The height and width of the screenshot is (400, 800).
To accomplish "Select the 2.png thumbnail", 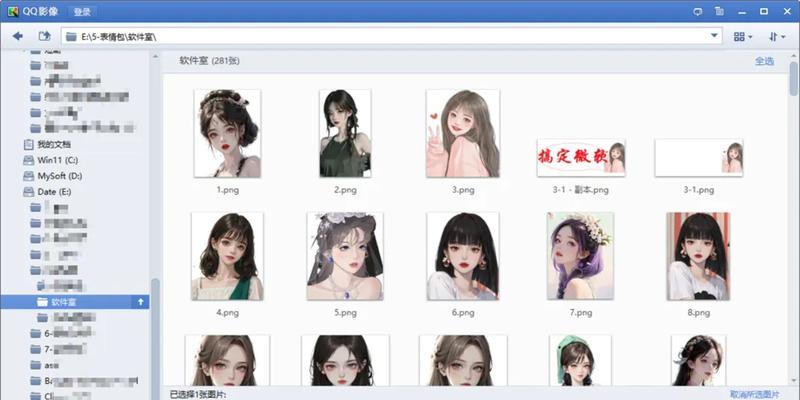I will pyautogui.click(x=345, y=134).
